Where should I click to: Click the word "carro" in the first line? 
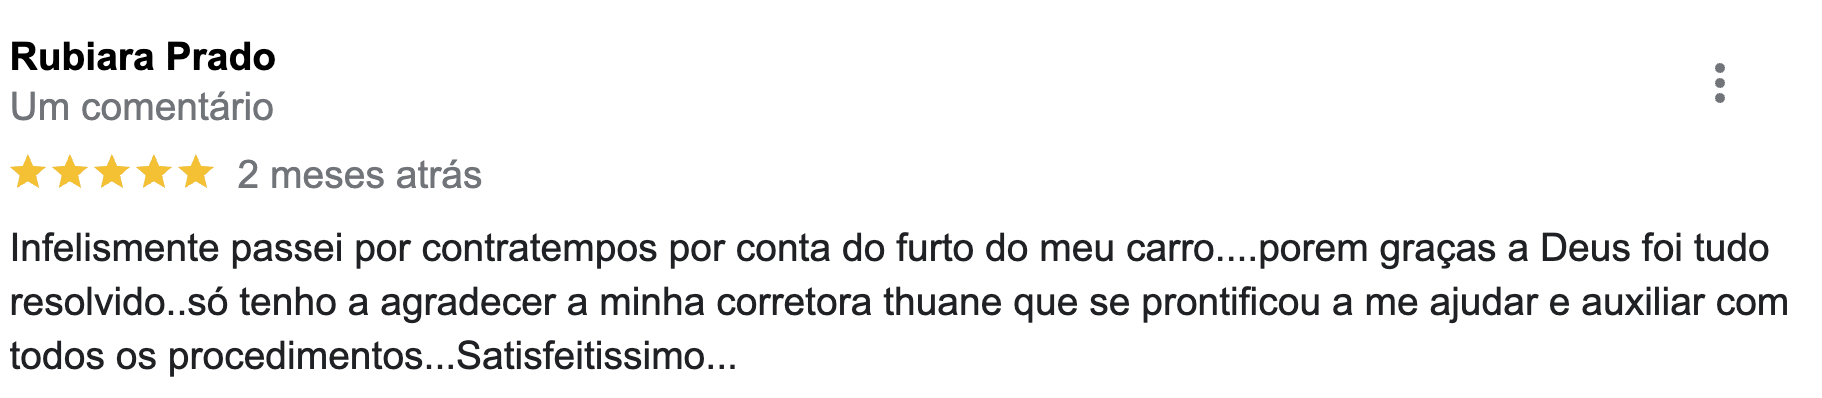[1170, 248]
